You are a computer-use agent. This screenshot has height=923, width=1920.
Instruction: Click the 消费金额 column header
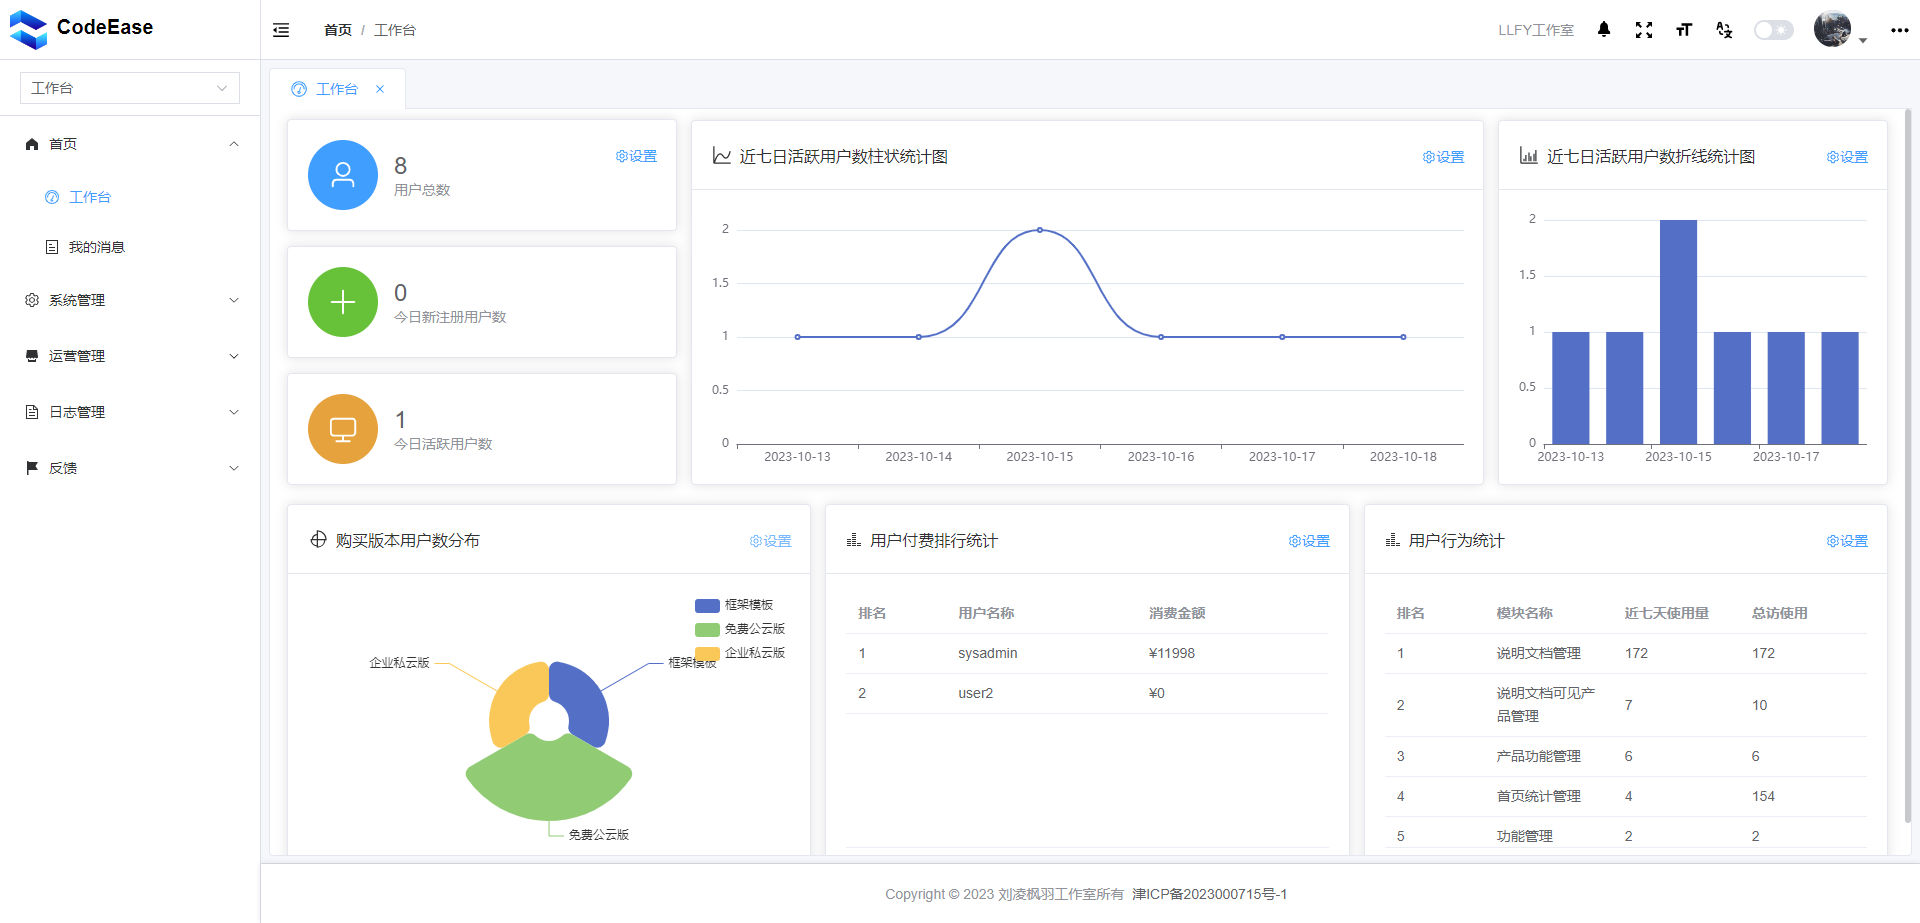pyautogui.click(x=1177, y=613)
